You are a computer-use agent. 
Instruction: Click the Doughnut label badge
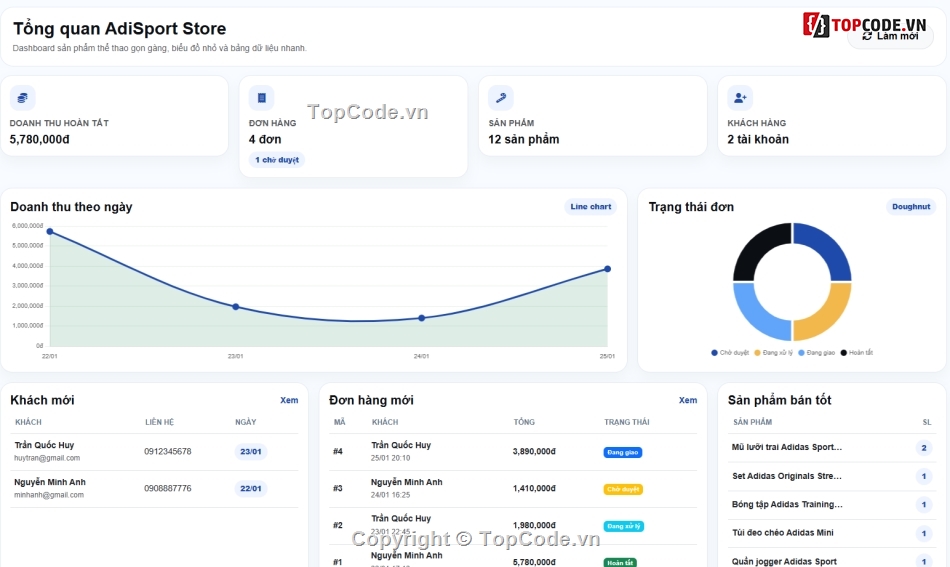pyautogui.click(x=911, y=207)
